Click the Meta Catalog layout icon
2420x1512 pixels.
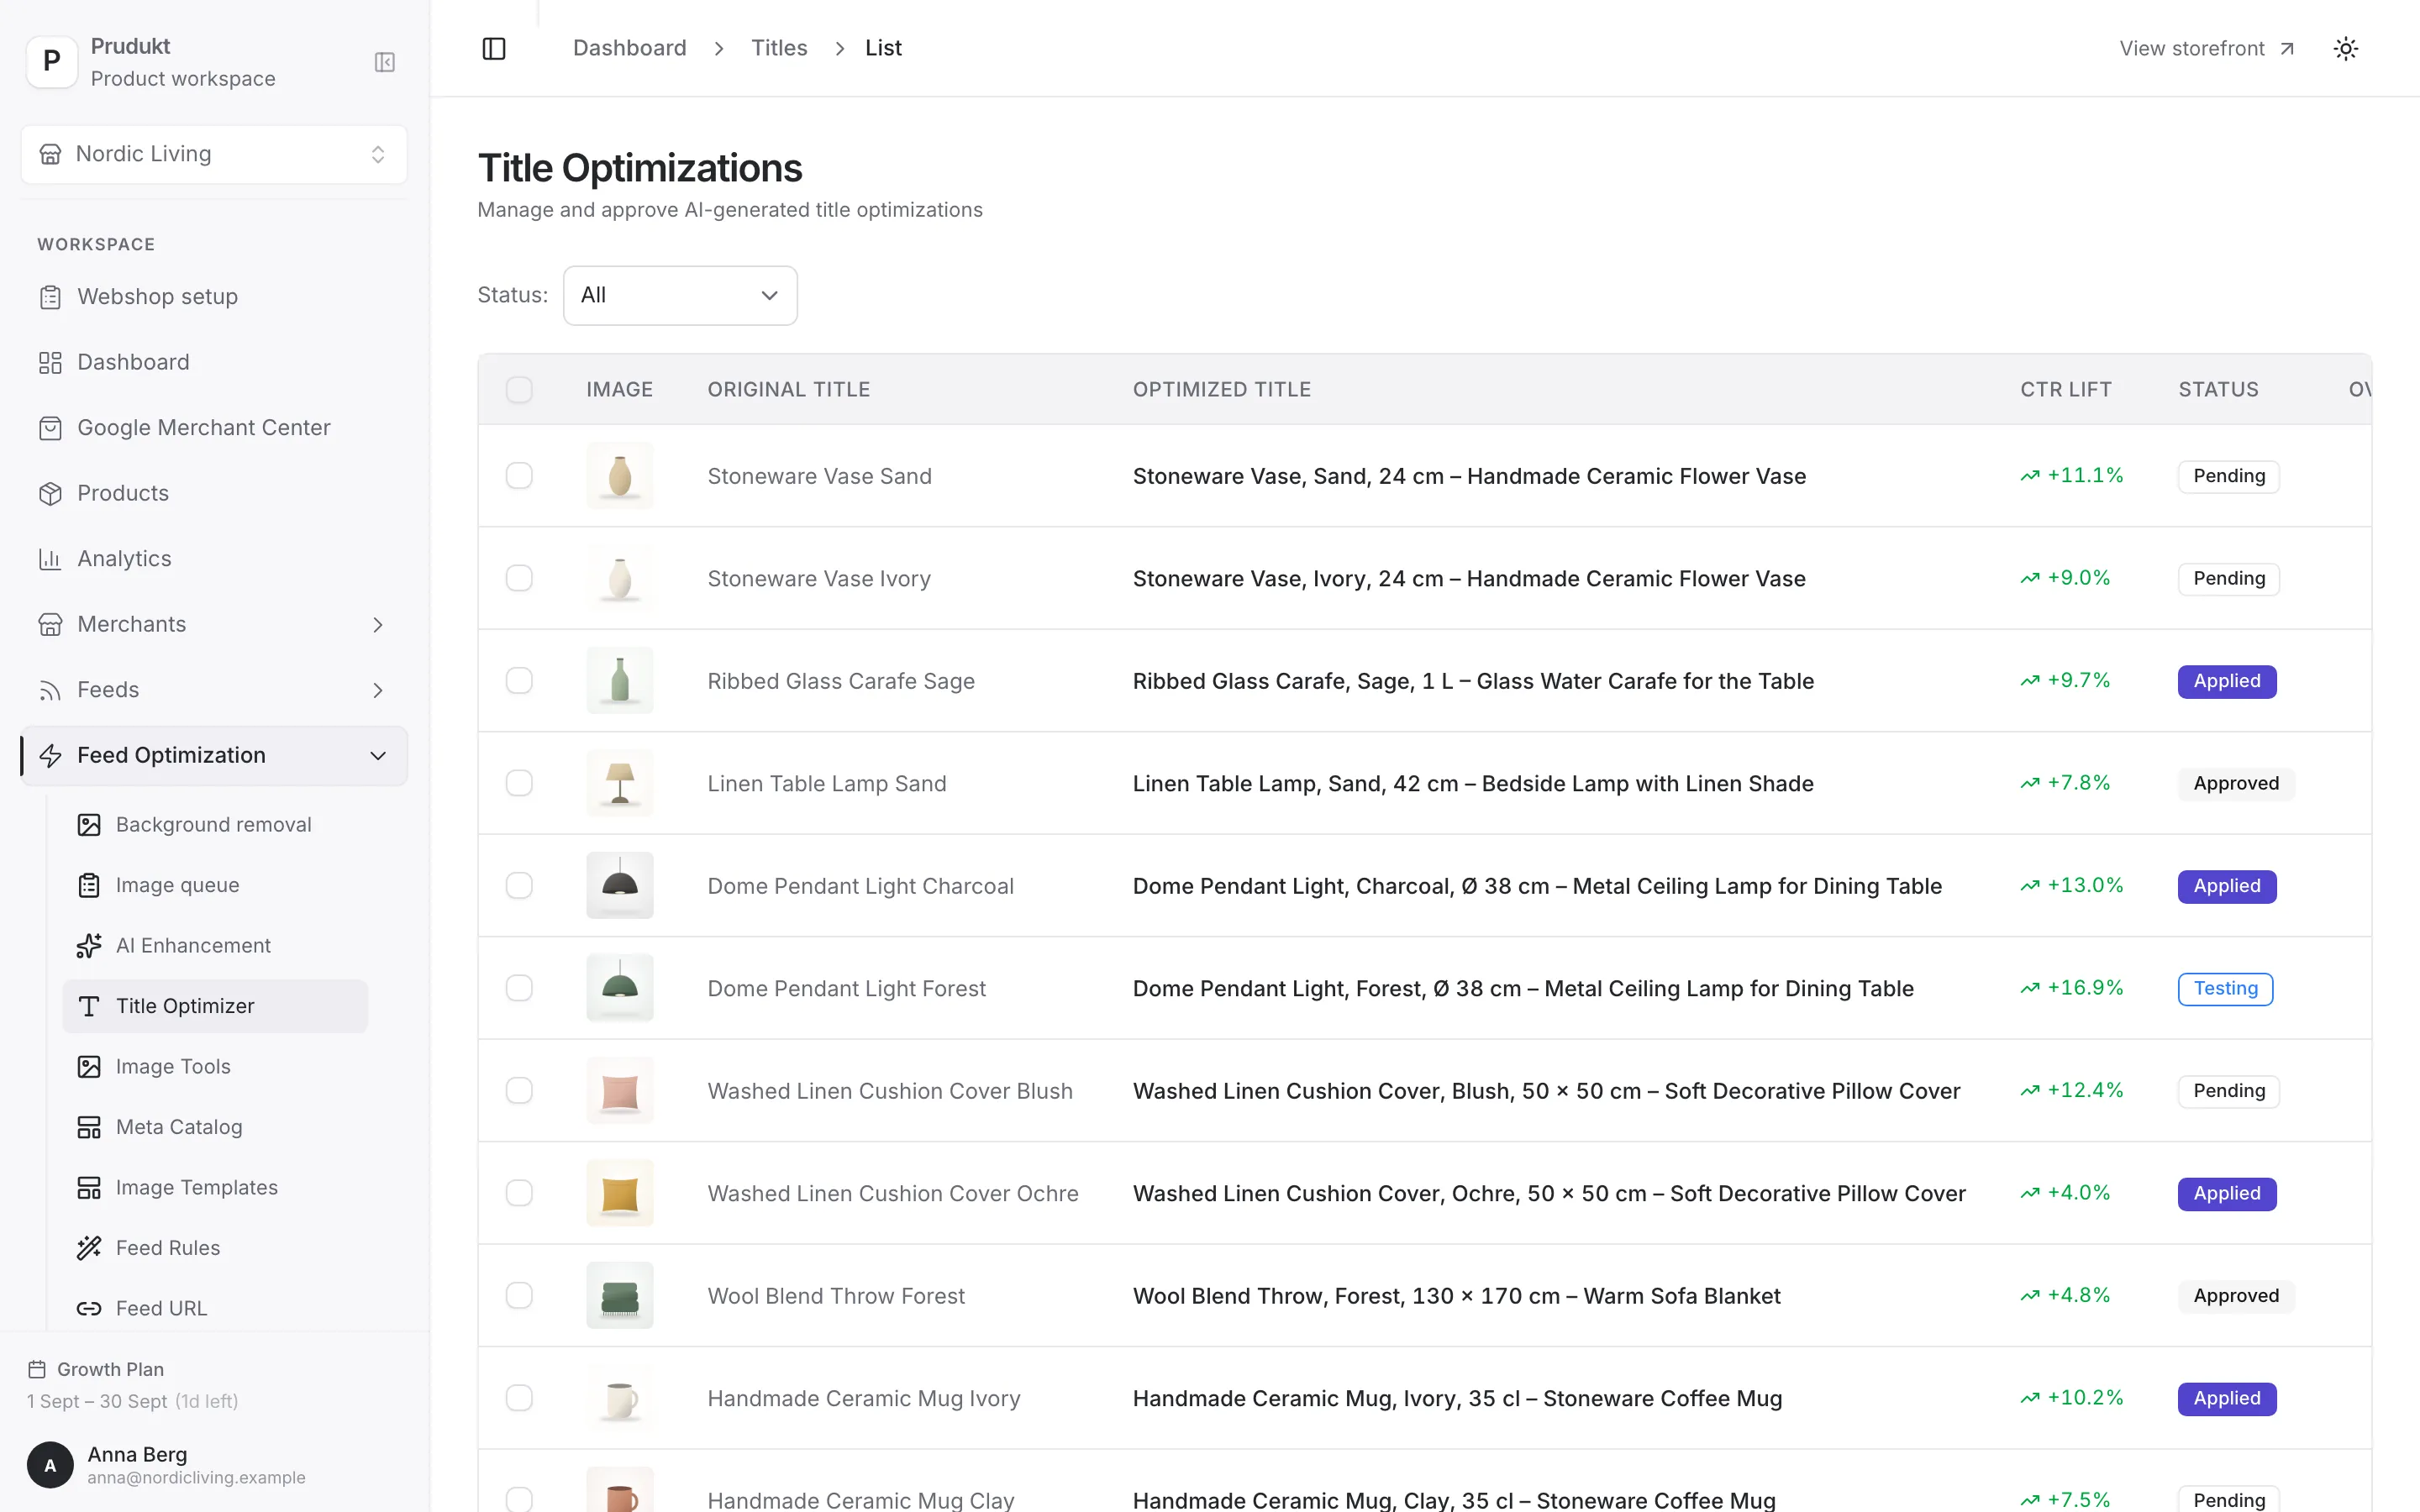click(89, 1127)
